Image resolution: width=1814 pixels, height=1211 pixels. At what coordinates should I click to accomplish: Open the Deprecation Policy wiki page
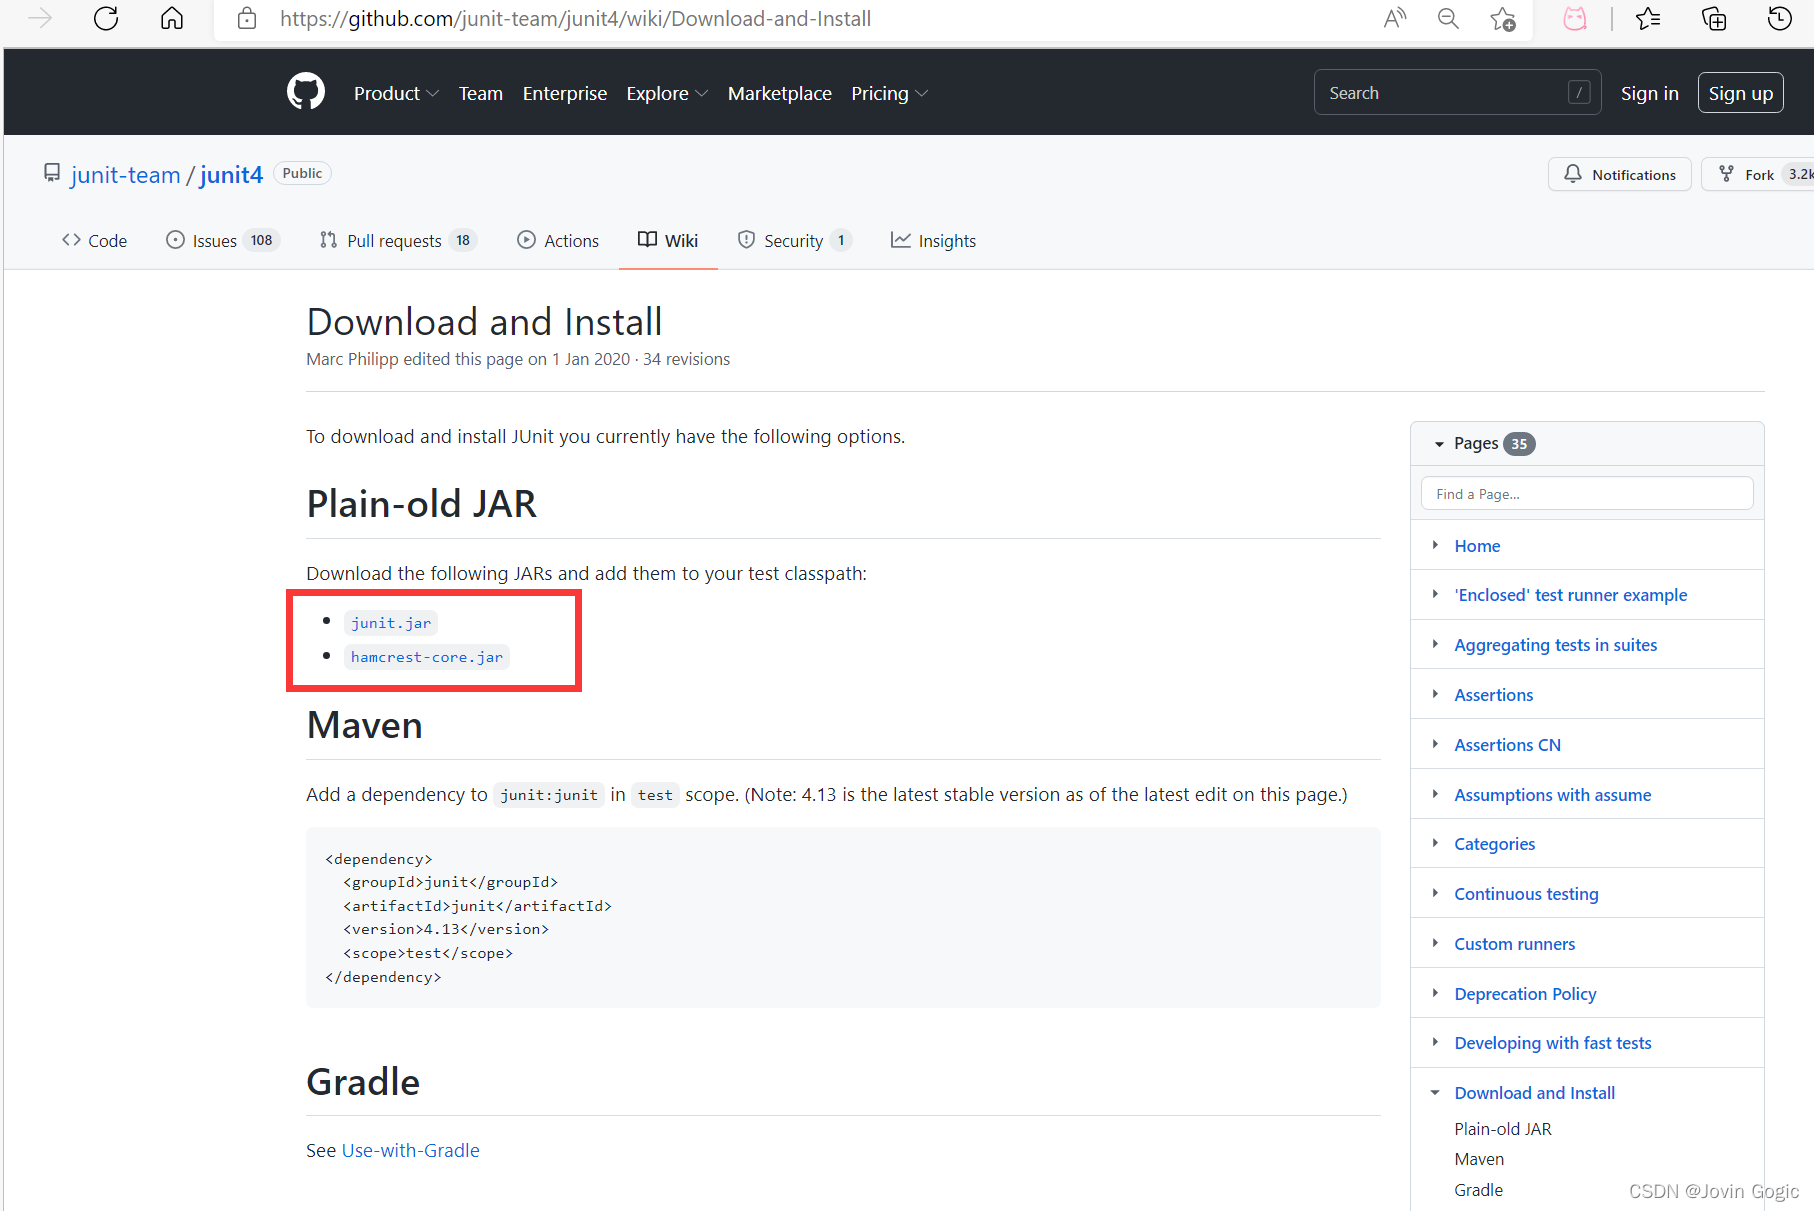[x=1525, y=994]
